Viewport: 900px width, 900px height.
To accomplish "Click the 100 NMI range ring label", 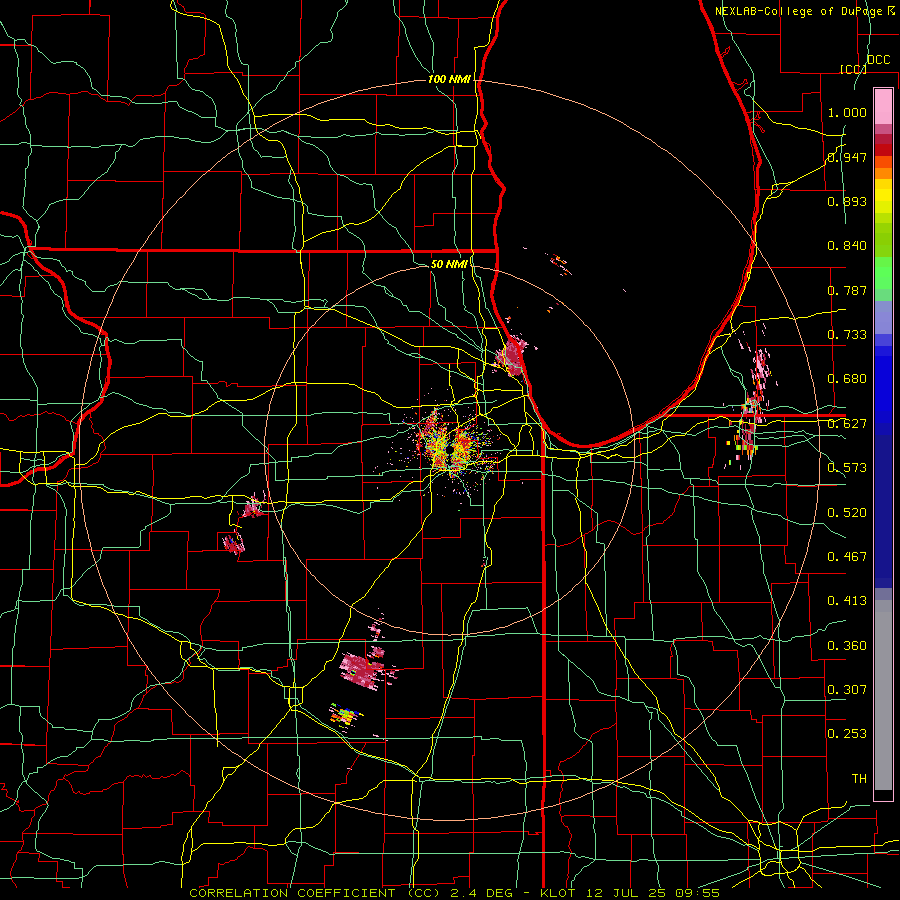I will (449, 79).
